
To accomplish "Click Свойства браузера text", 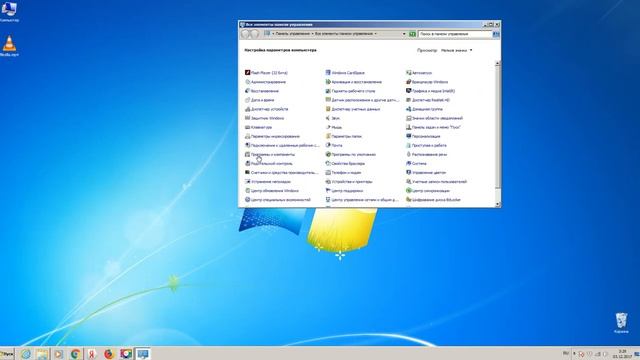I will pyautogui.click(x=348, y=163).
